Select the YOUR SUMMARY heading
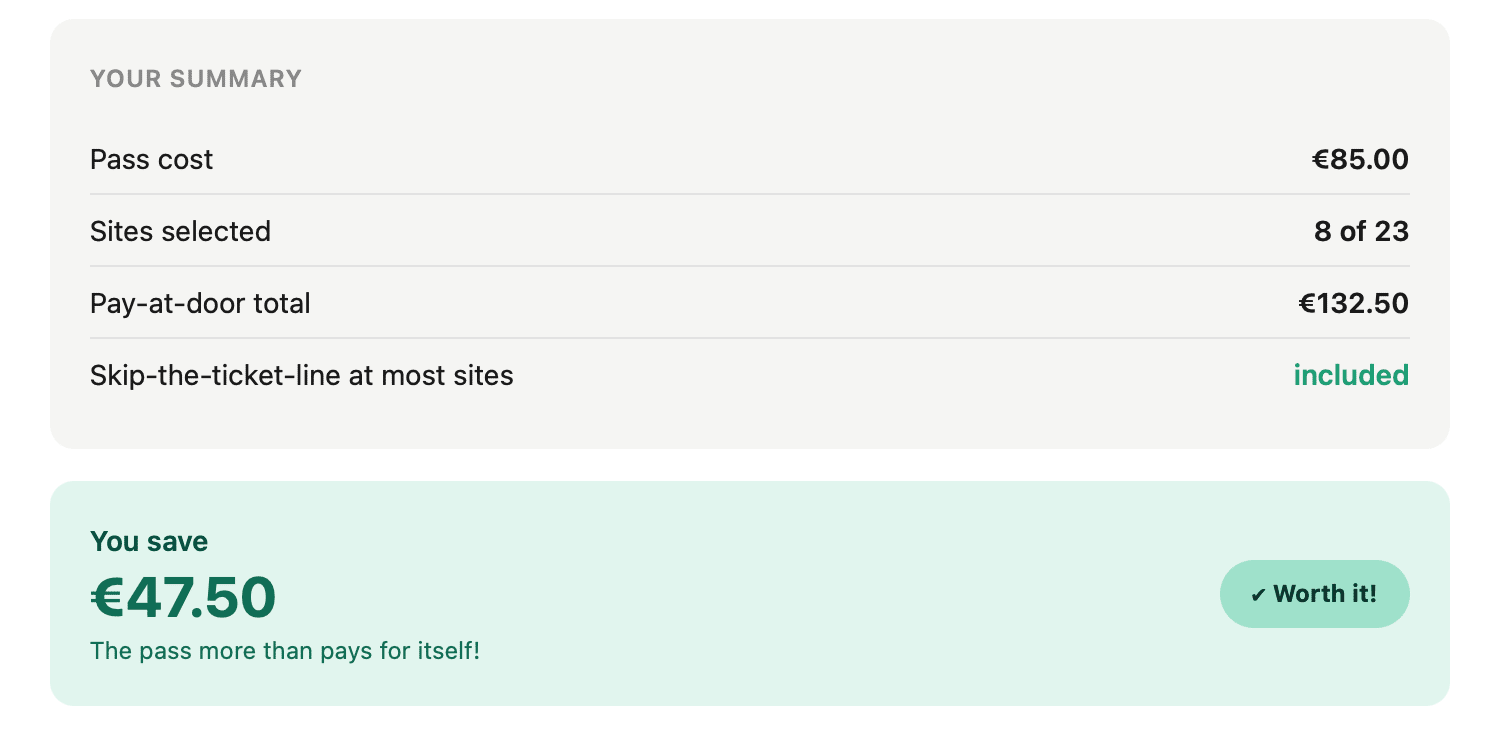This screenshot has width=1508, height=730. click(x=196, y=79)
